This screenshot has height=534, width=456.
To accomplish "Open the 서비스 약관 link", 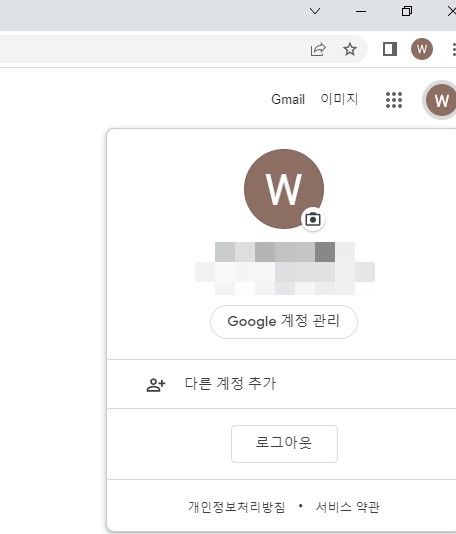I will pos(347,507).
